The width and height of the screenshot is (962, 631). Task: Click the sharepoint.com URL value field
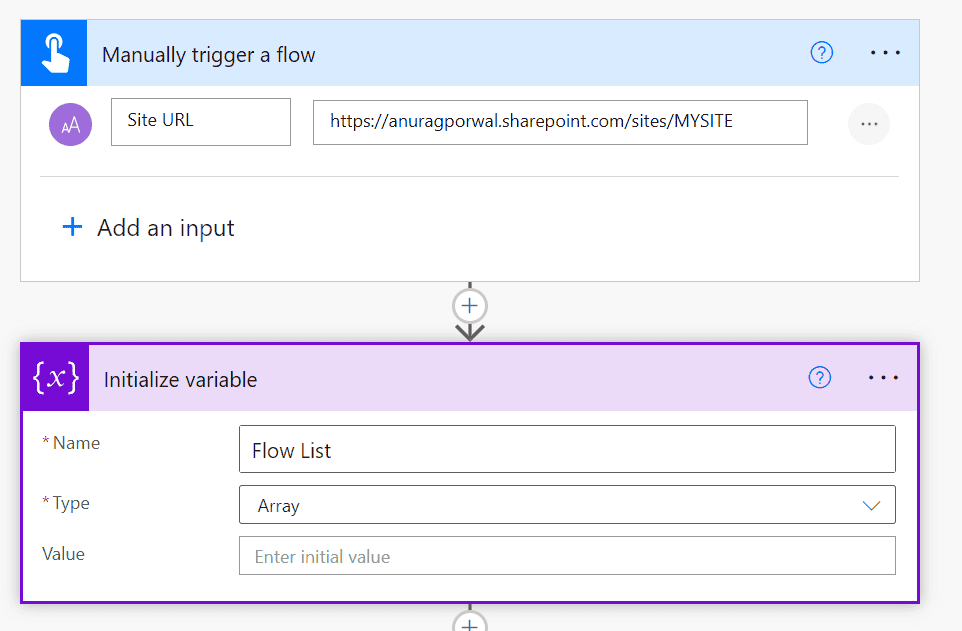coord(560,121)
